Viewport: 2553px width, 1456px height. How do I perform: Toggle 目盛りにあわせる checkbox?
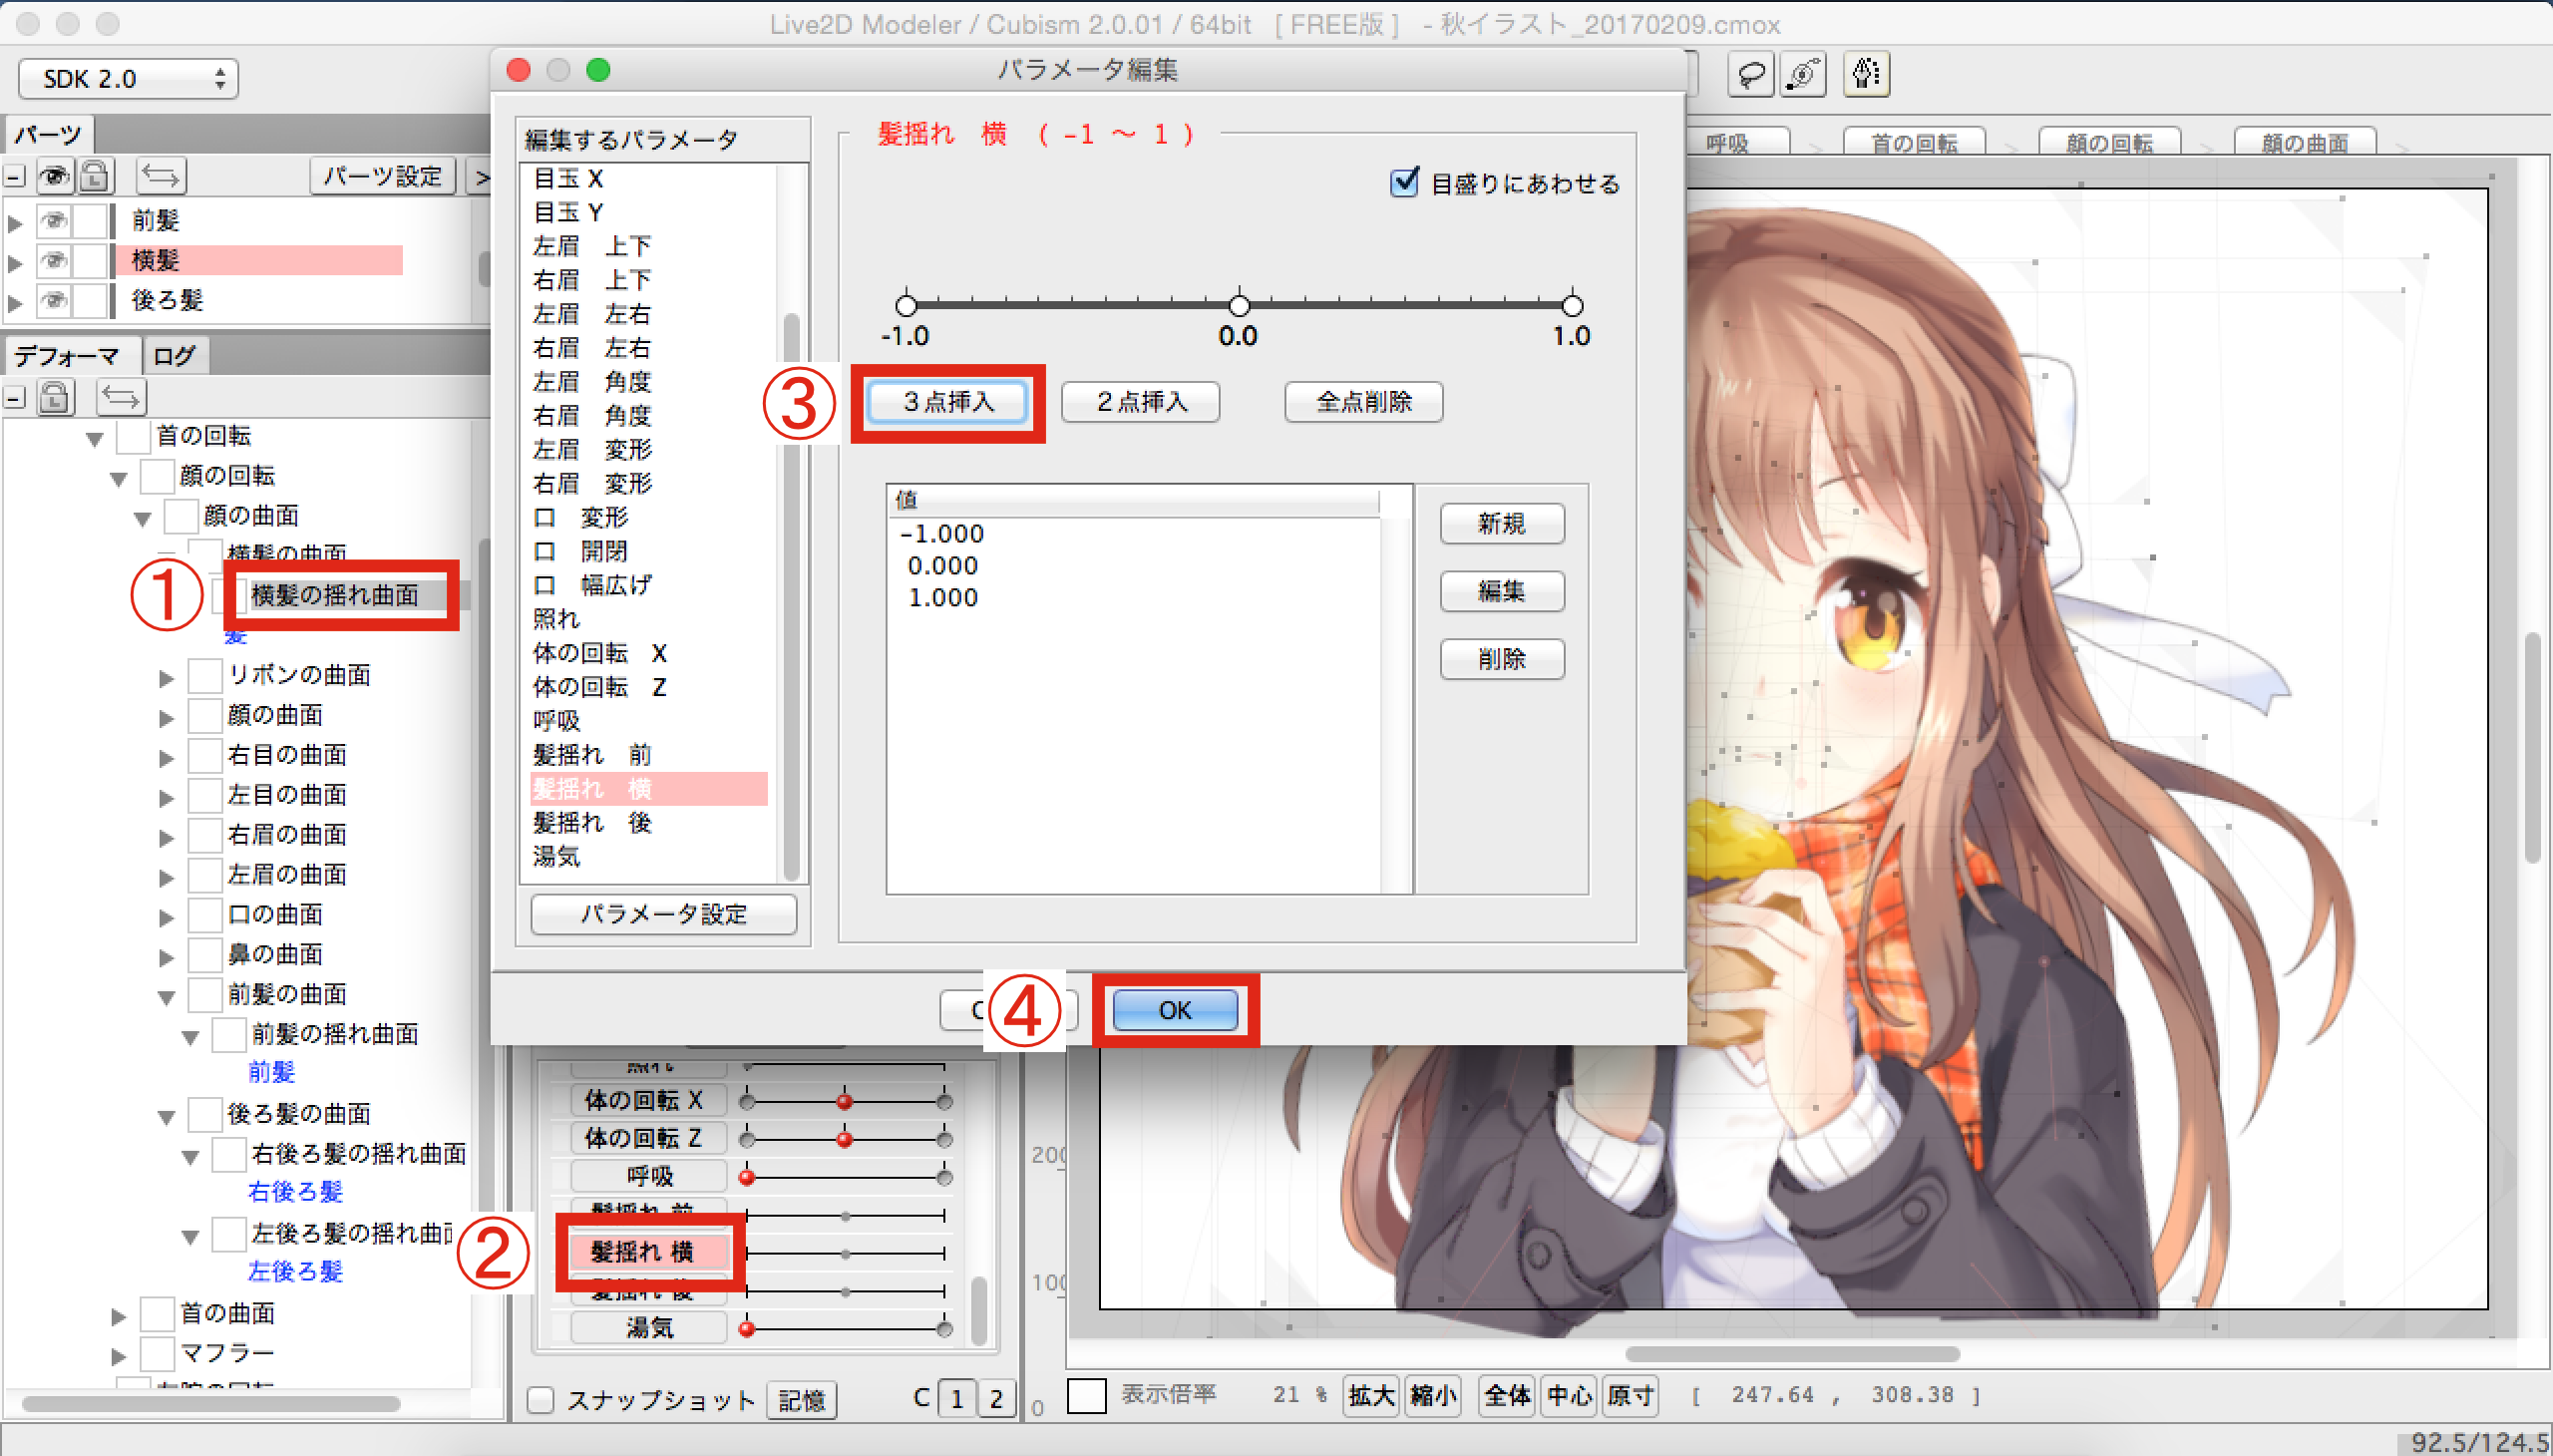click(x=1405, y=183)
